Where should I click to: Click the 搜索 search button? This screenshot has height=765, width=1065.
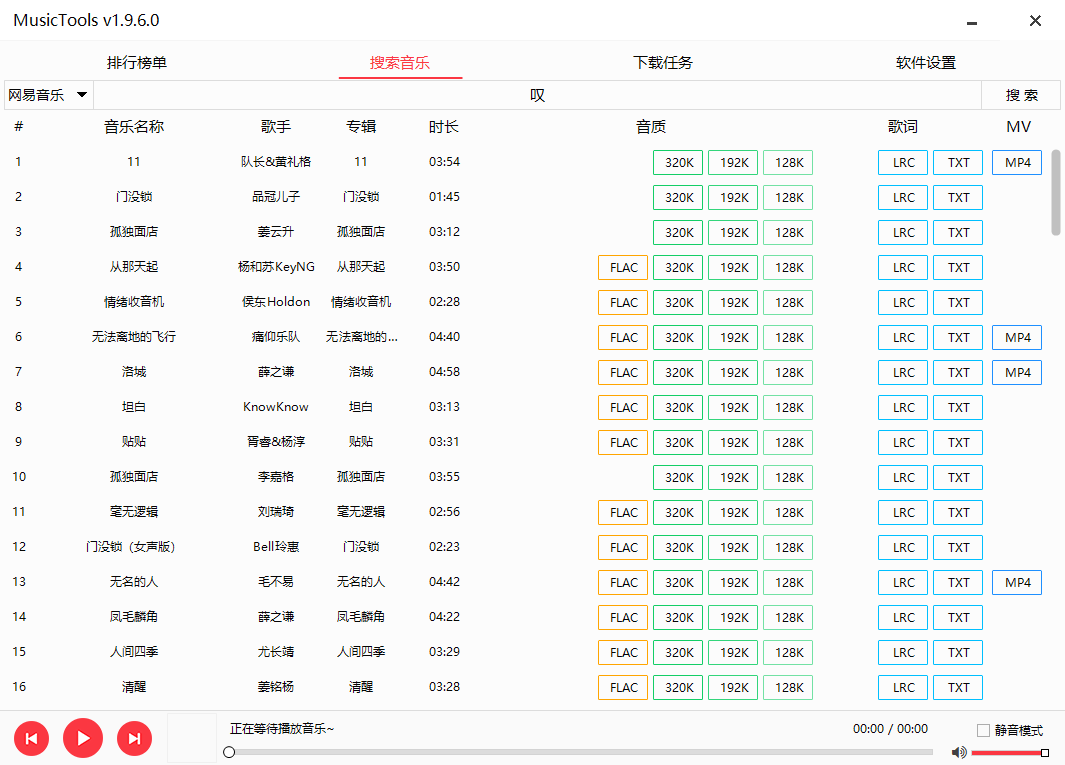[1020, 94]
